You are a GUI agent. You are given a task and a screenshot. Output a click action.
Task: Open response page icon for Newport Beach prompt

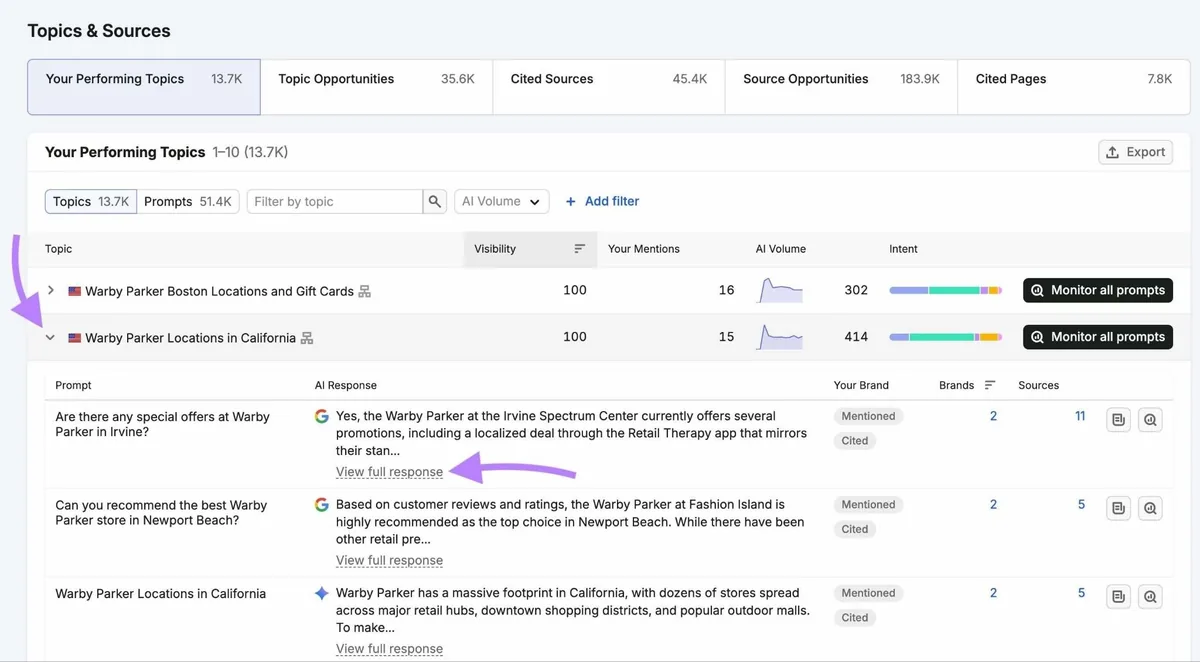pyautogui.click(x=1119, y=509)
